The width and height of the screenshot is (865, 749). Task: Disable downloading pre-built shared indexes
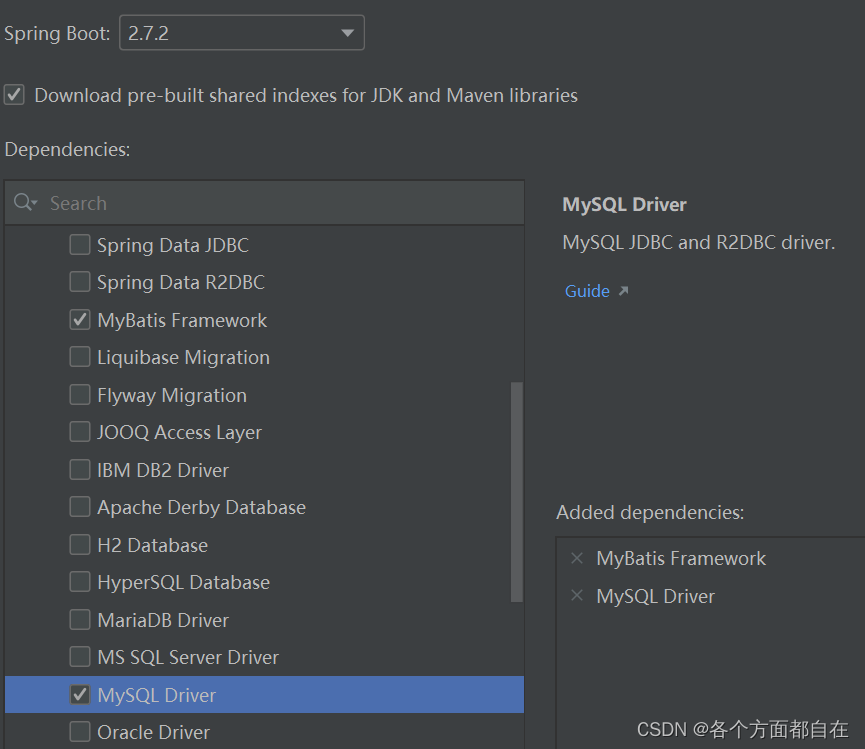(x=14, y=94)
